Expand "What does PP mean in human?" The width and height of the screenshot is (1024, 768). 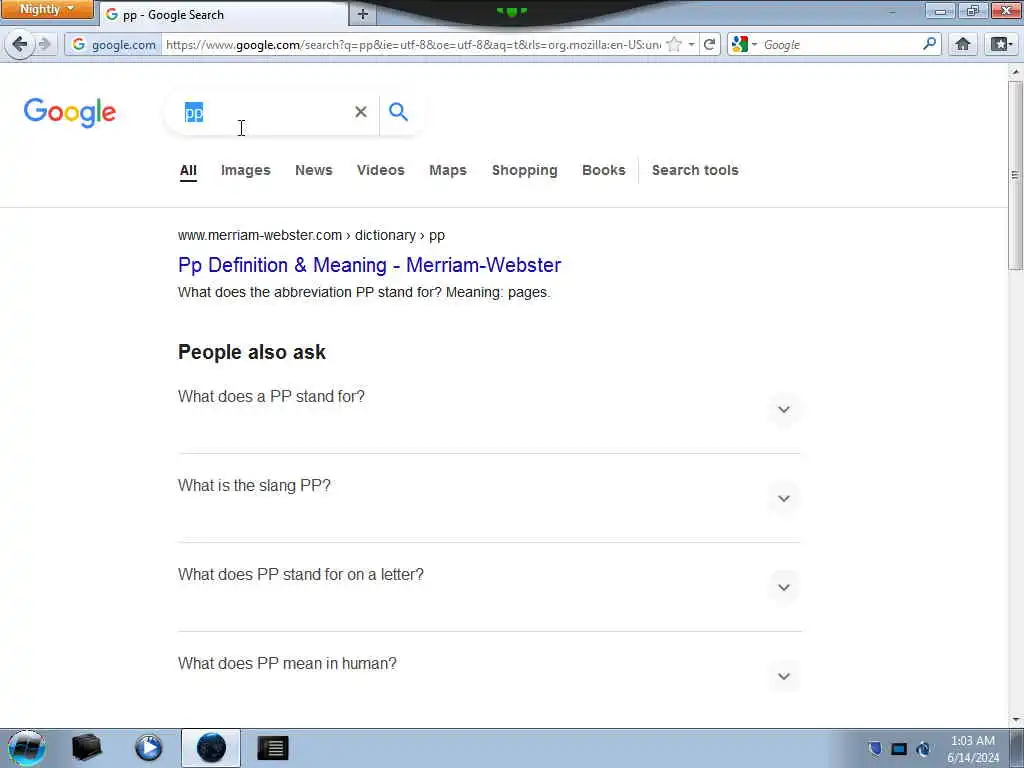coord(784,676)
